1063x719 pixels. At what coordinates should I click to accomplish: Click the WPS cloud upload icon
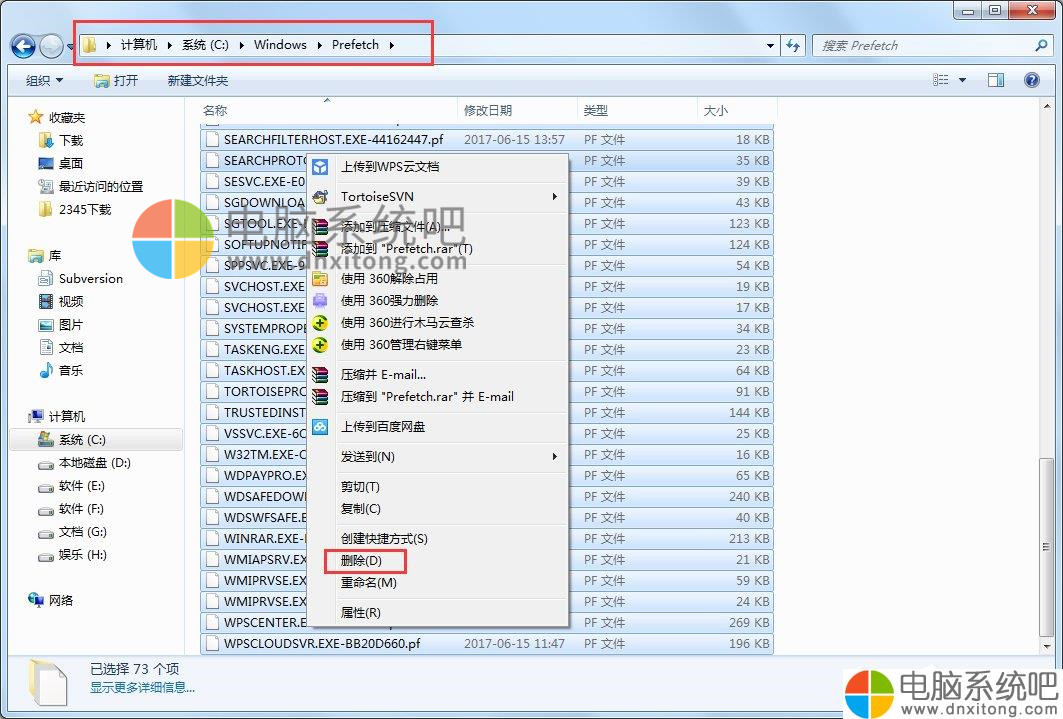coord(320,167)
